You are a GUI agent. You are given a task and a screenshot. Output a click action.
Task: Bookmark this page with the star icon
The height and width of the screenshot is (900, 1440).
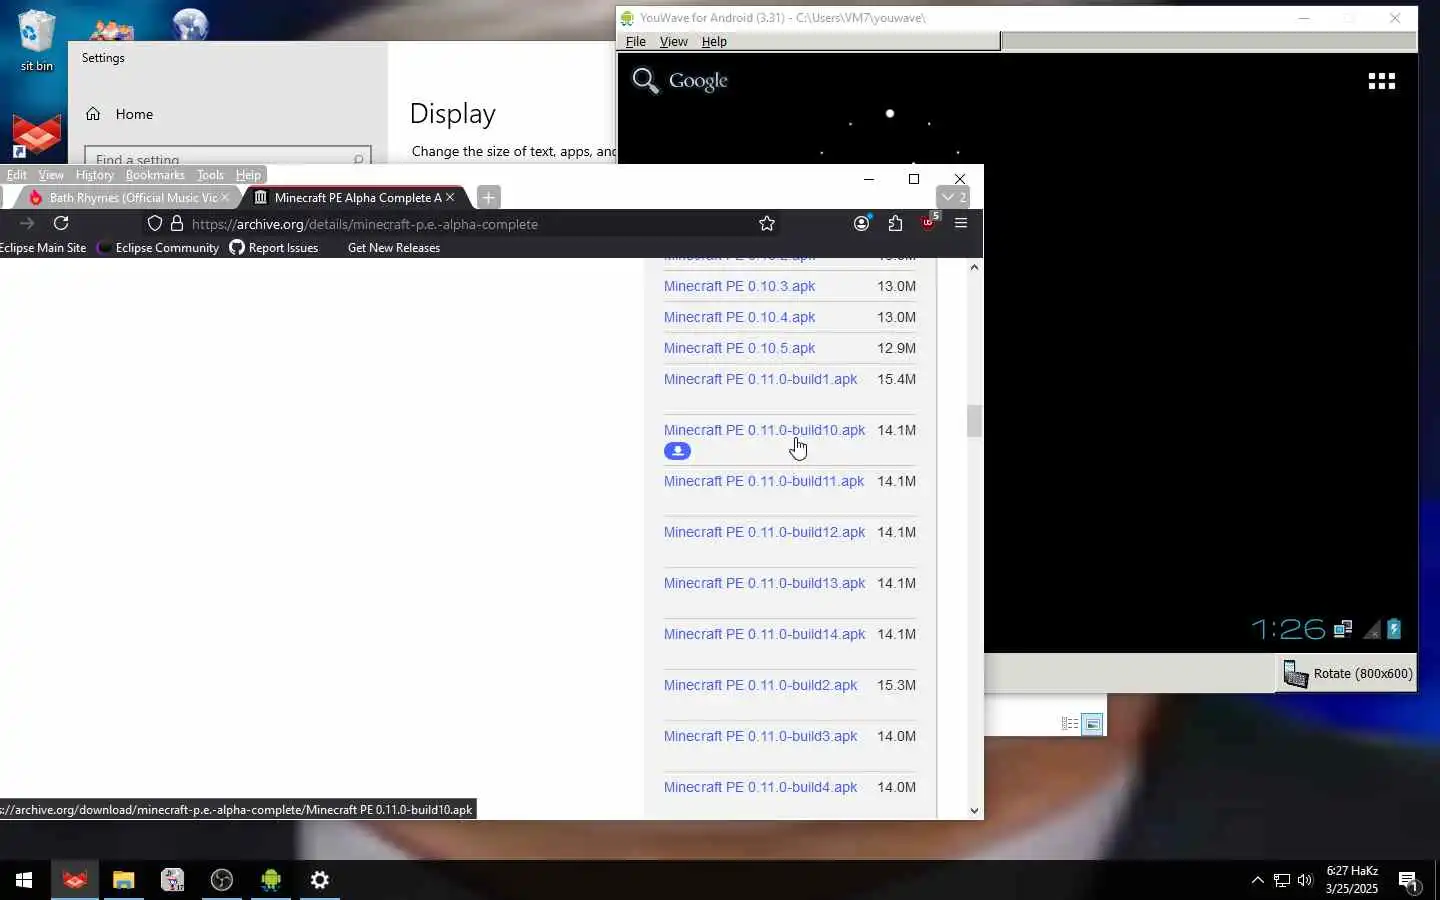[767, 223]
